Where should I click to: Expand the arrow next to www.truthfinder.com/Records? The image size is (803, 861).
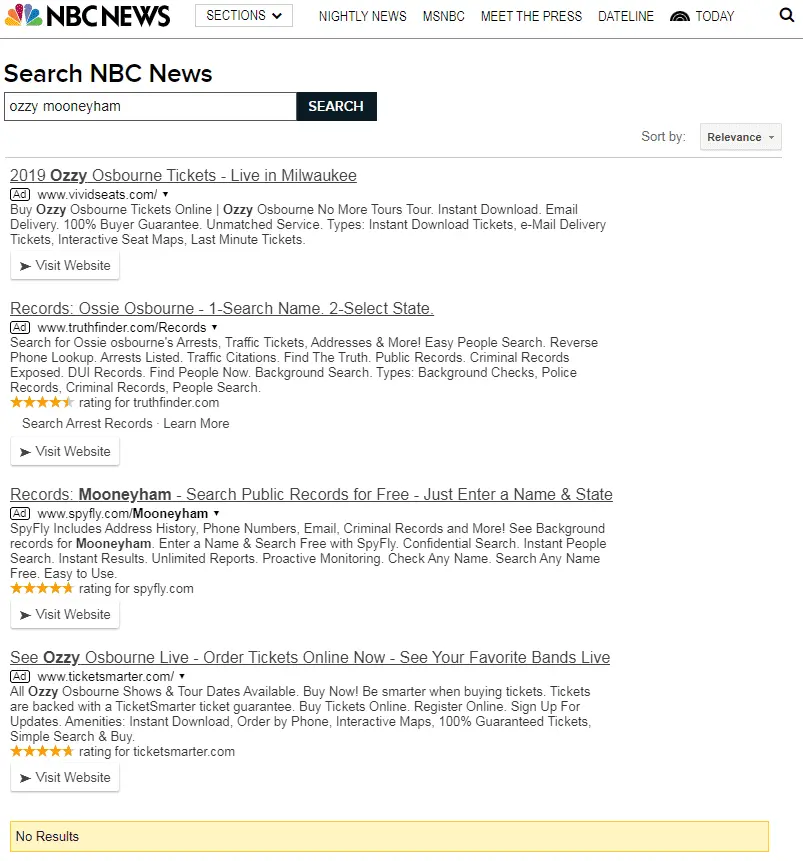(x=215, y=327)
